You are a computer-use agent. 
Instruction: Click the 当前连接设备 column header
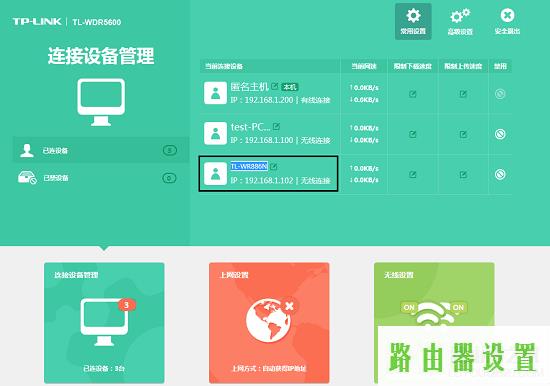tap(224, 66)
